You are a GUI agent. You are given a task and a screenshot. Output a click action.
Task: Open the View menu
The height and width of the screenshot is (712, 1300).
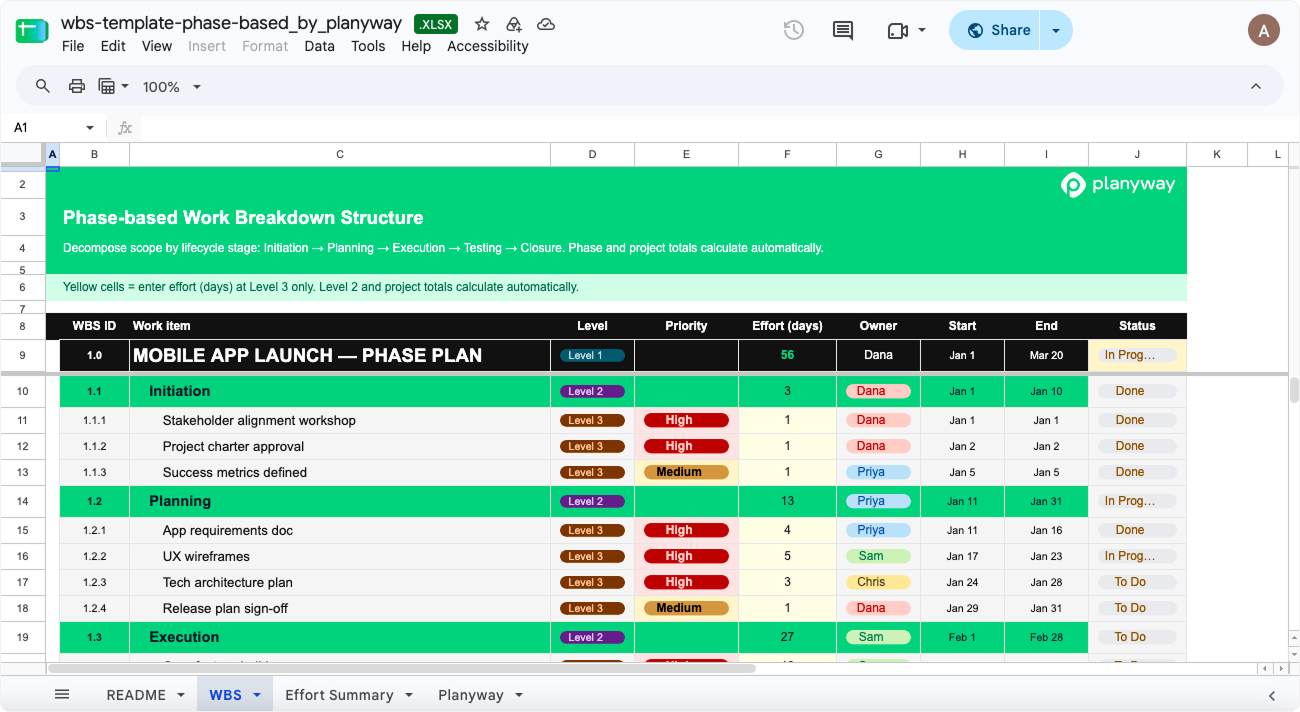point(157,46)
